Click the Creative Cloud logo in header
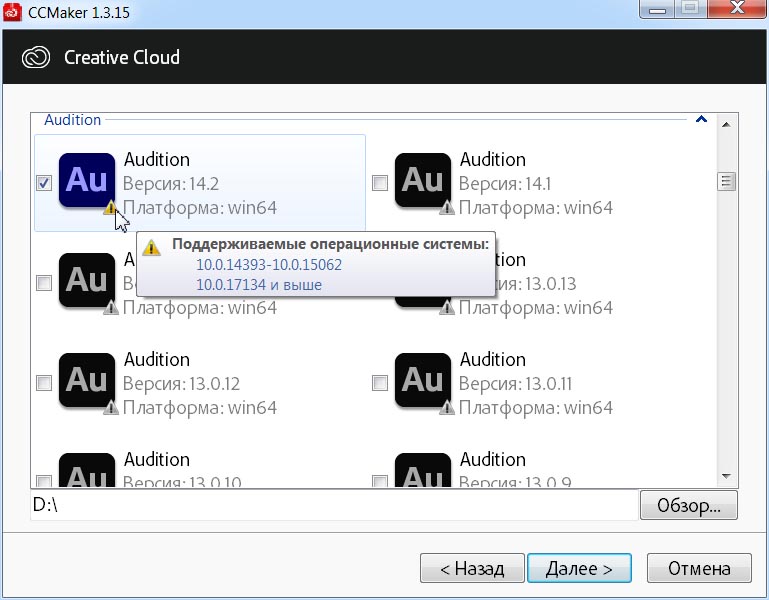Screen dimensions: 769x600 click(x=36, y=57)
